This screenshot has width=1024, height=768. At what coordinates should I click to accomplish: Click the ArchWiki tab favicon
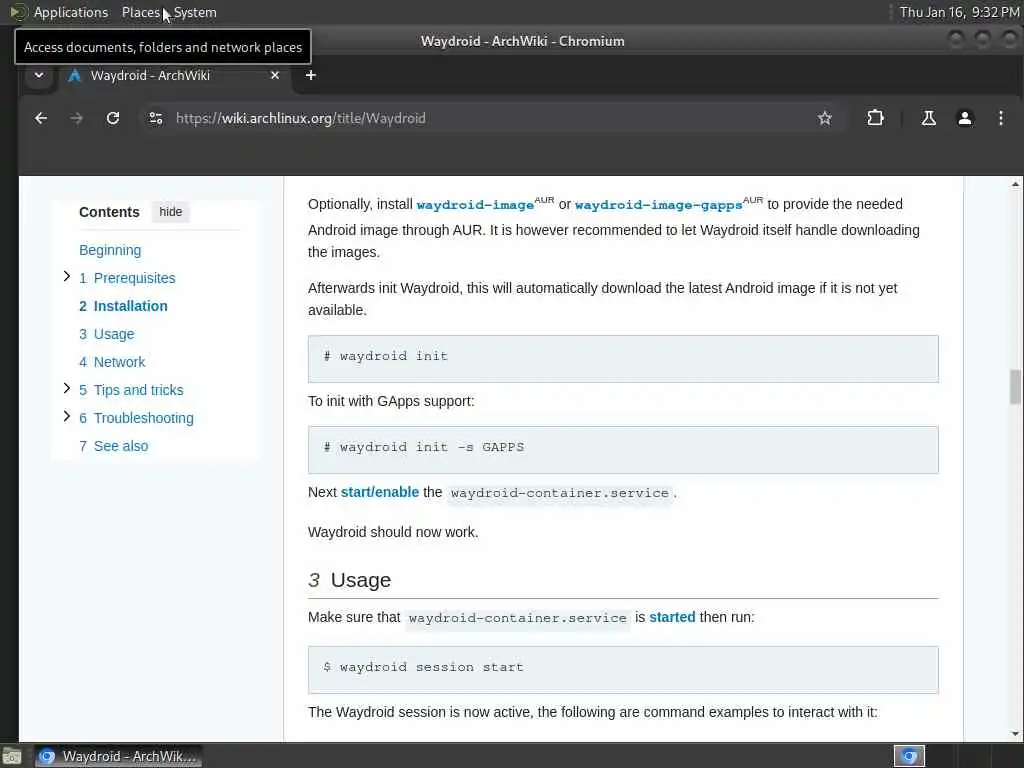pos(74,76)
